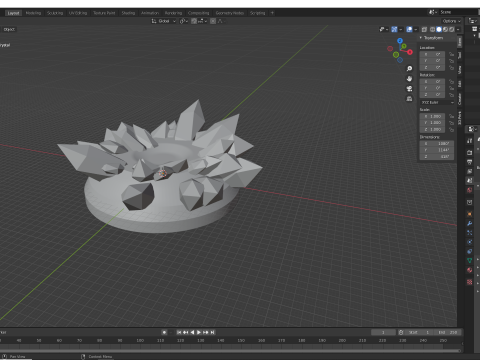Click the red X axis on navigation gizmo
The height and width of the screenshot is (360, 480).
pyautogui.click(x=410, y=52)
